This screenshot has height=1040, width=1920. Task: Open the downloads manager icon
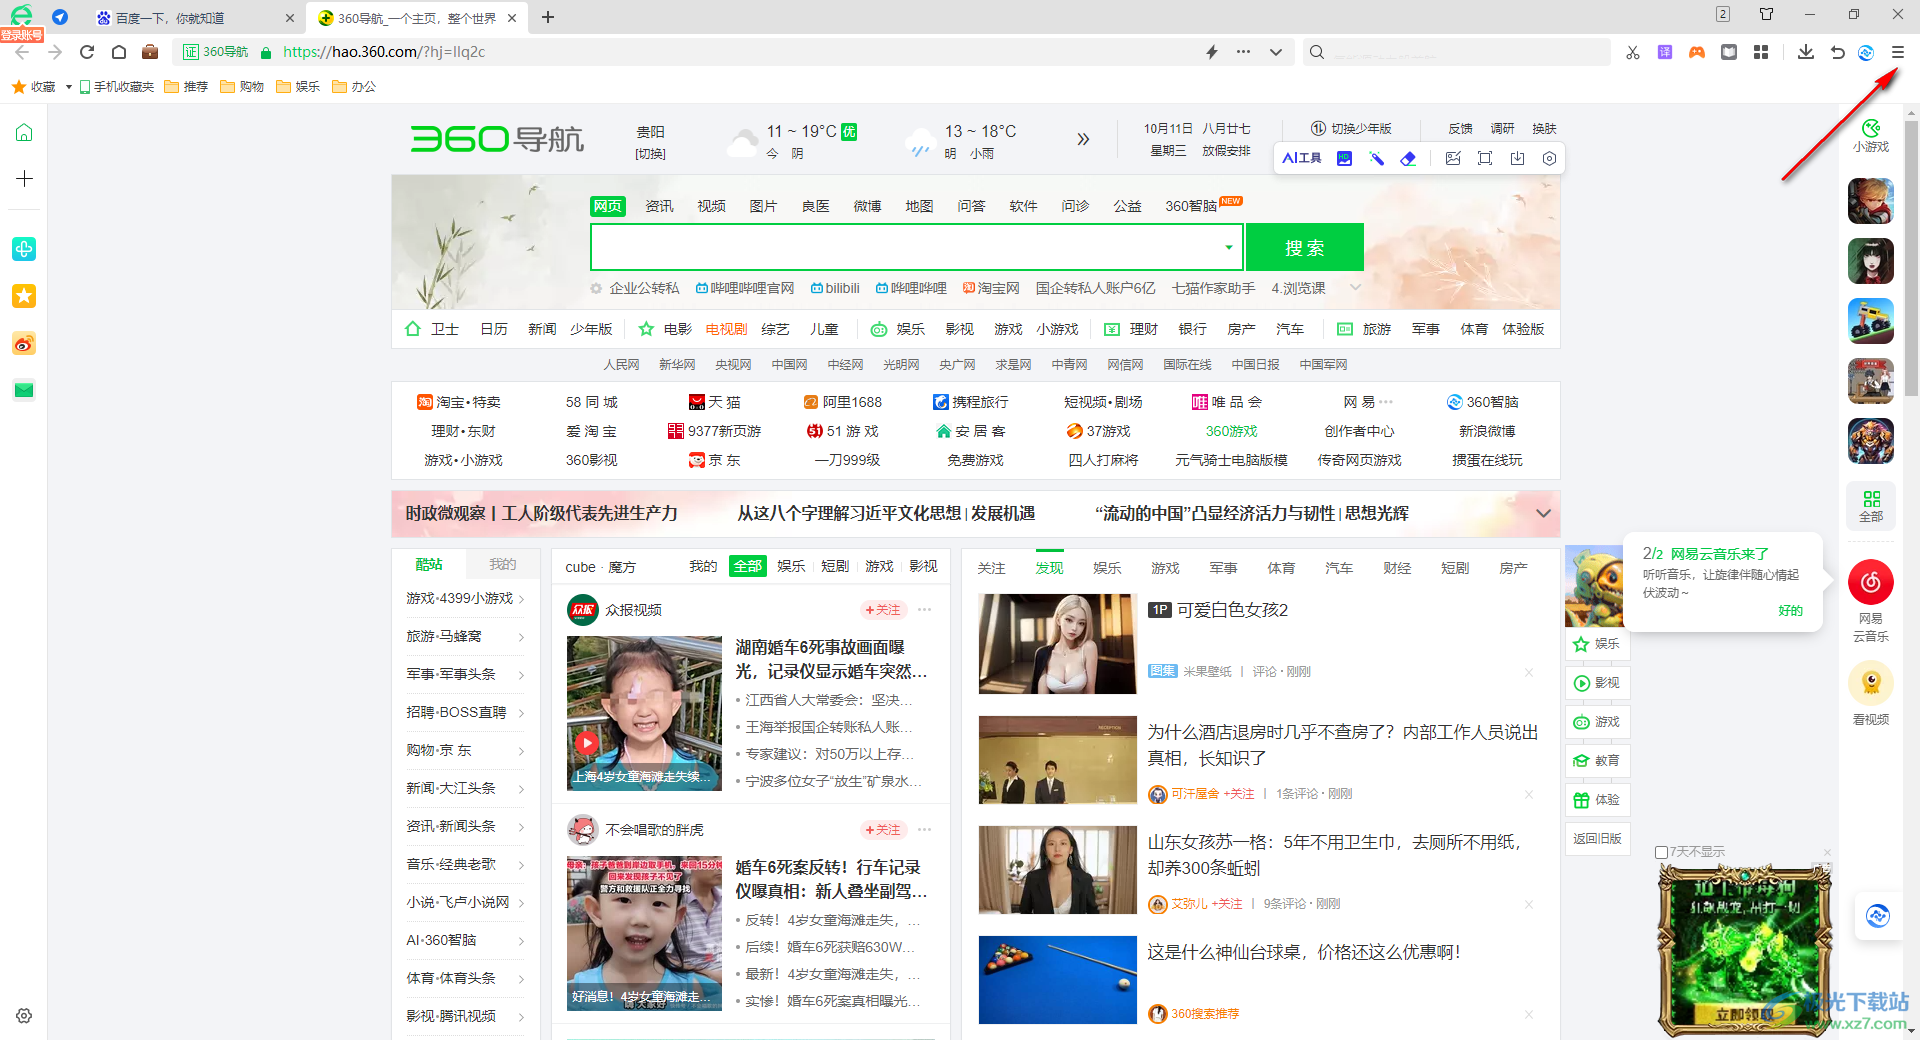pos(1805,52)
